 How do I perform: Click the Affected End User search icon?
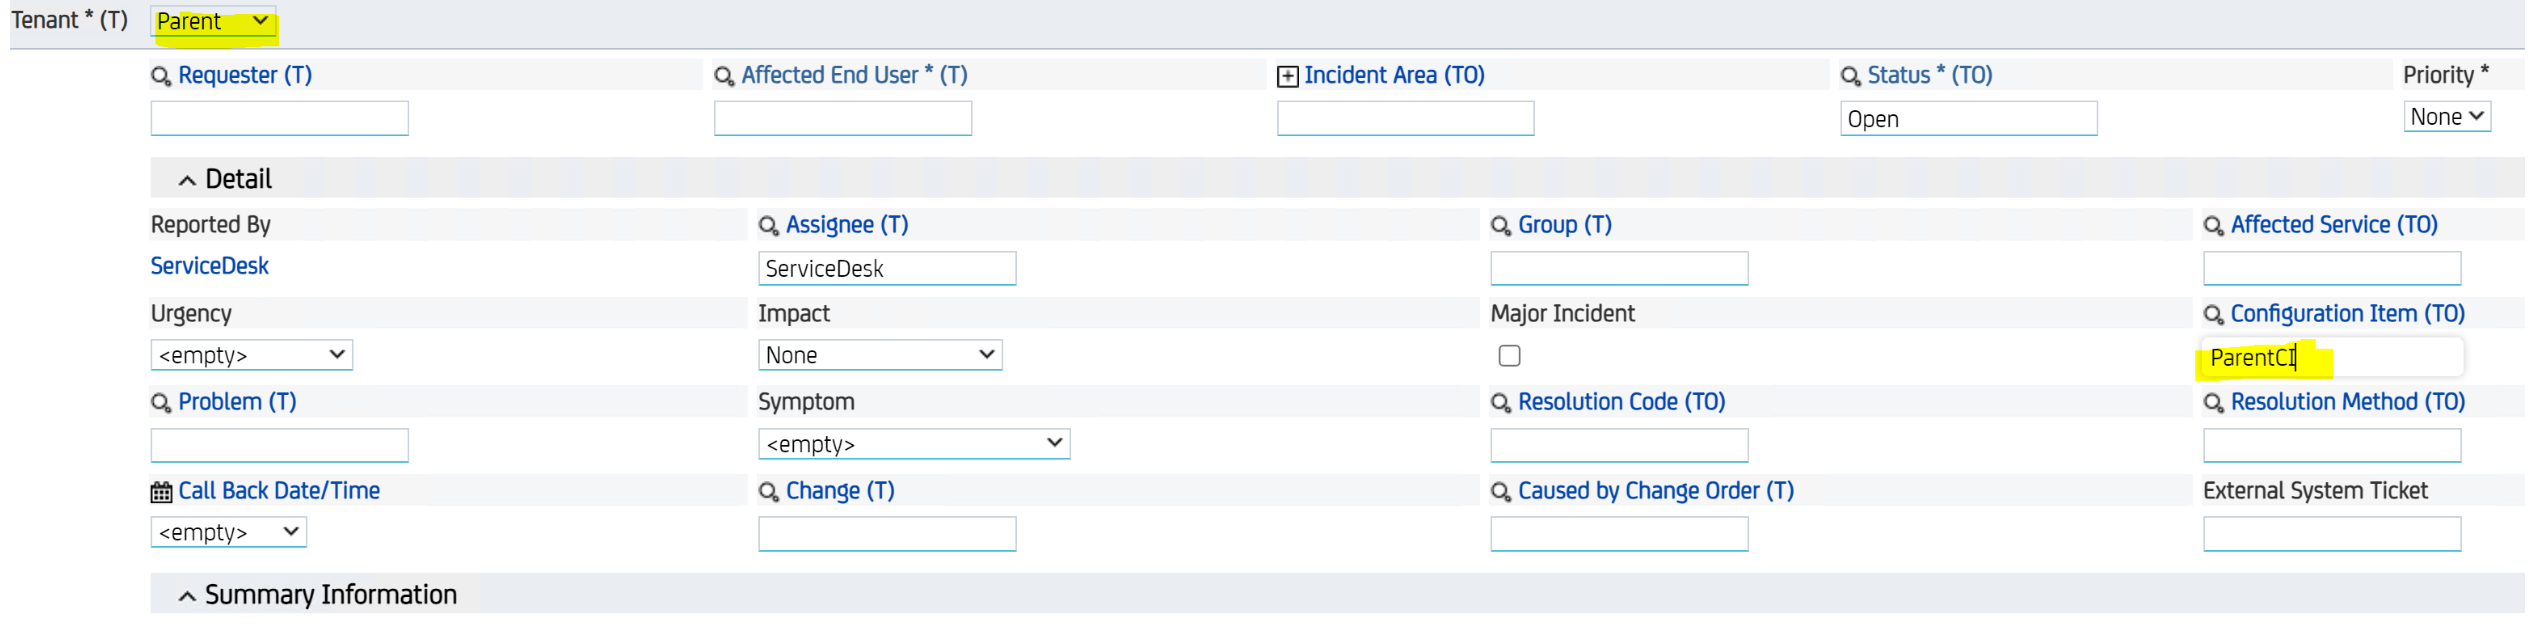pos(724,76)
